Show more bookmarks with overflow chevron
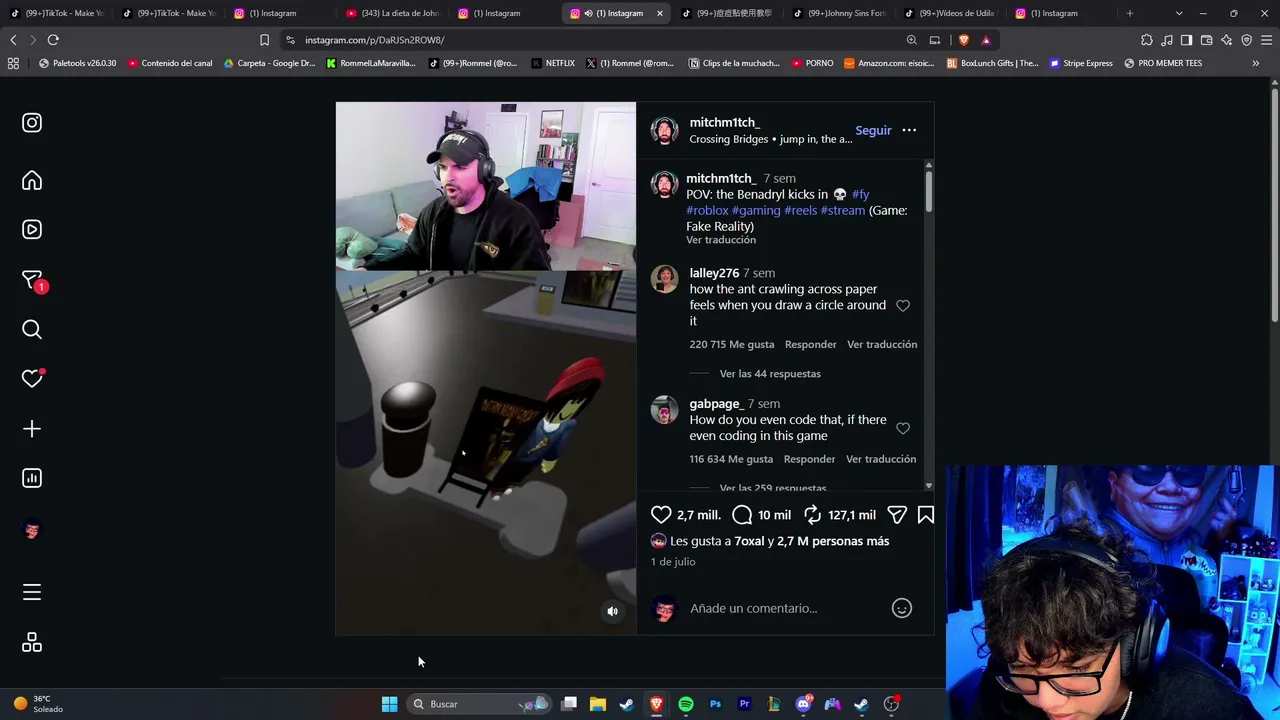 [x=1256, y=63]
